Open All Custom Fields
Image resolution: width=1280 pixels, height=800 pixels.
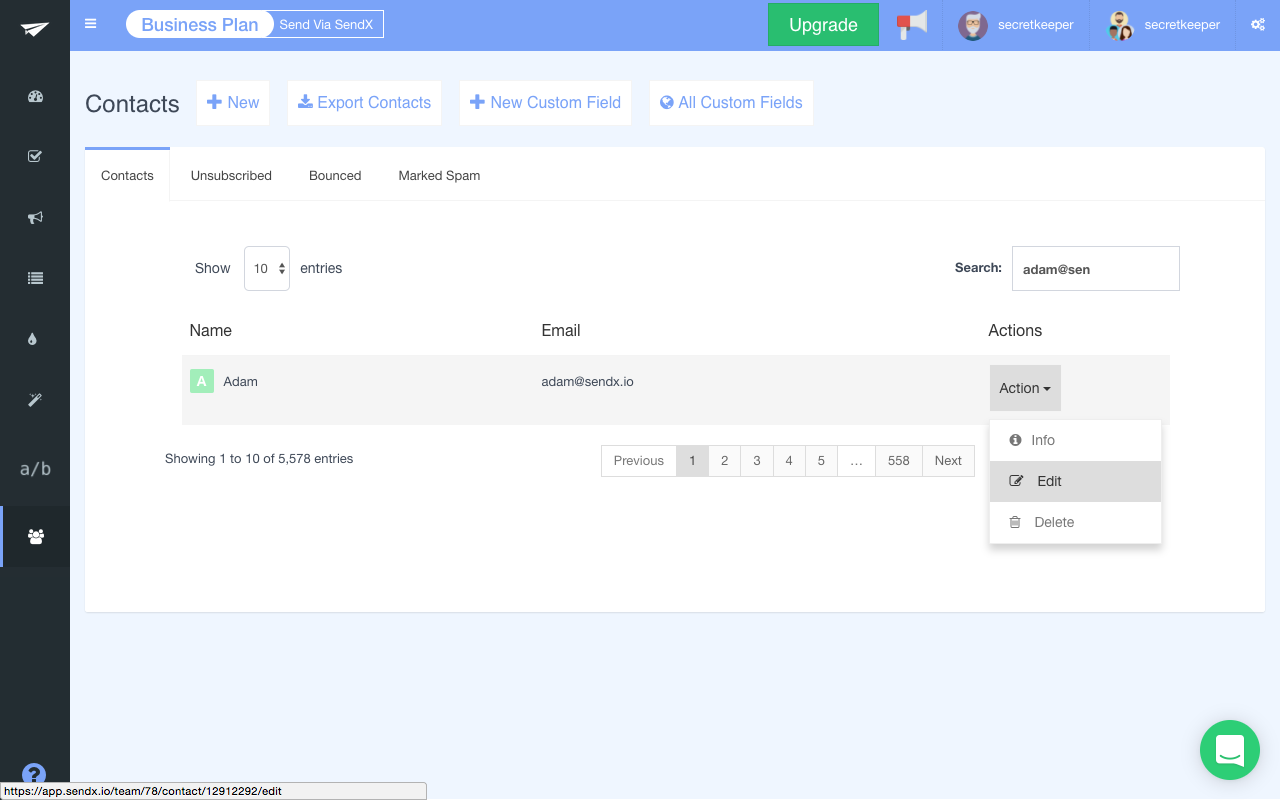click(731, 103)
